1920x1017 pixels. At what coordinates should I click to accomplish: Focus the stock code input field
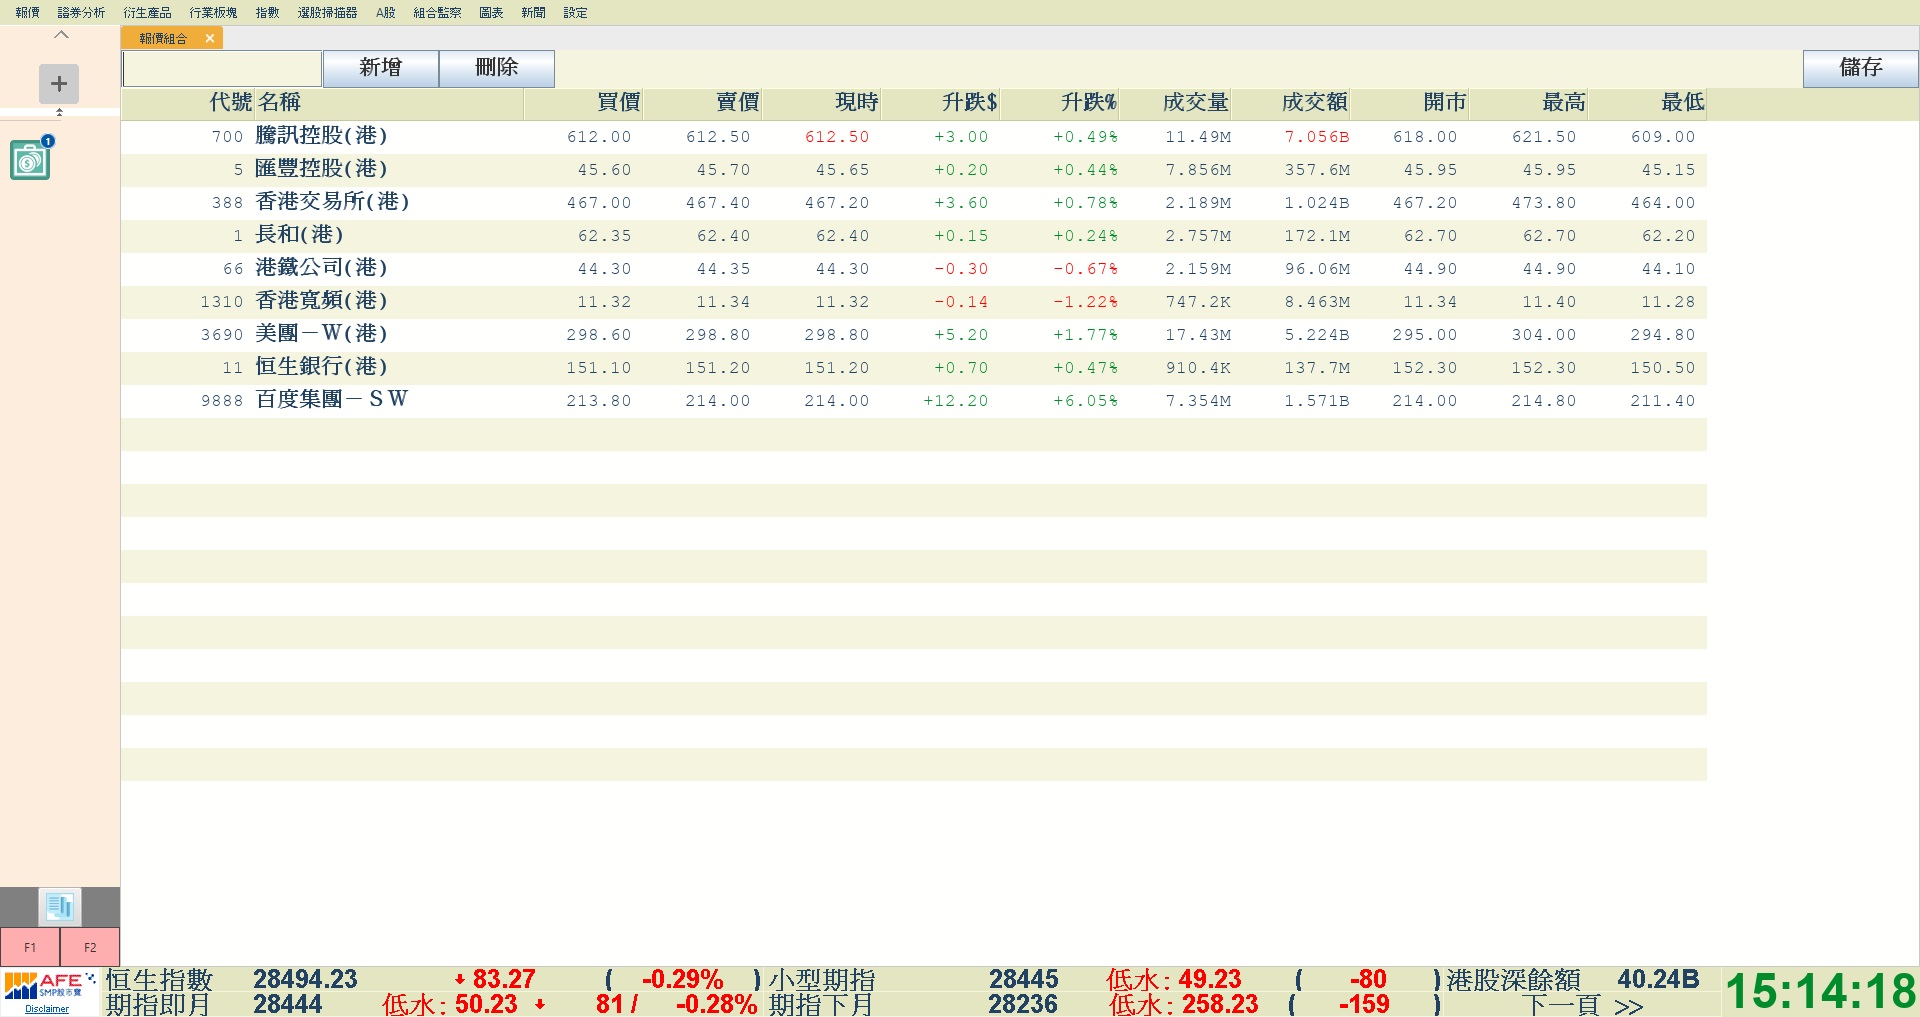[222, 68]
